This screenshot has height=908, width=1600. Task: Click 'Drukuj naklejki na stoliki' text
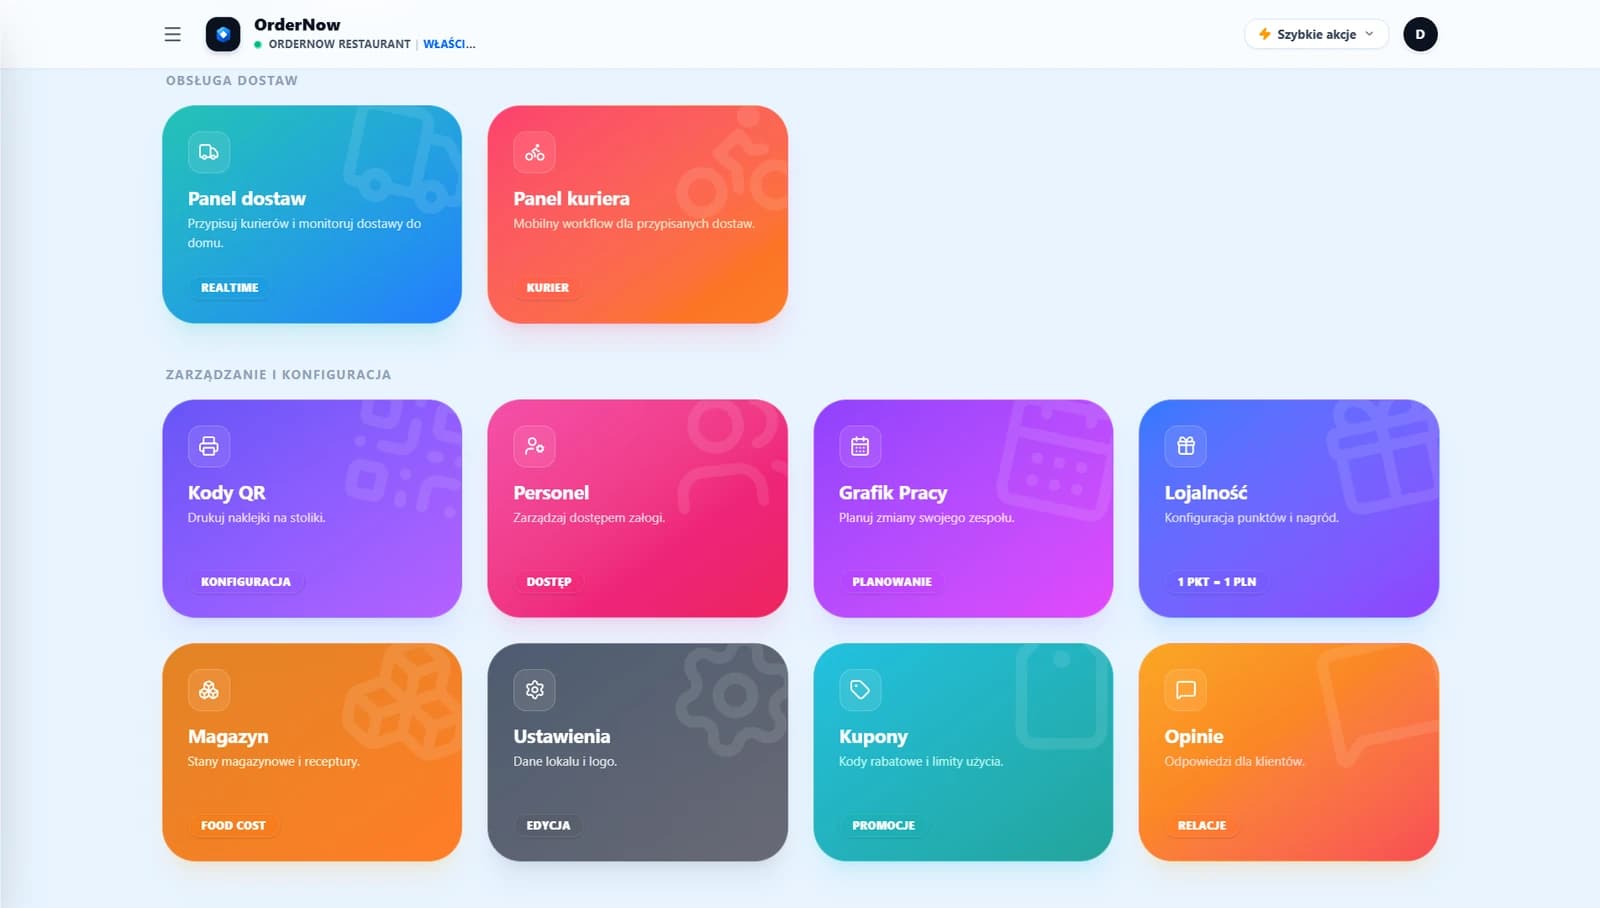[x=256, y=518]
